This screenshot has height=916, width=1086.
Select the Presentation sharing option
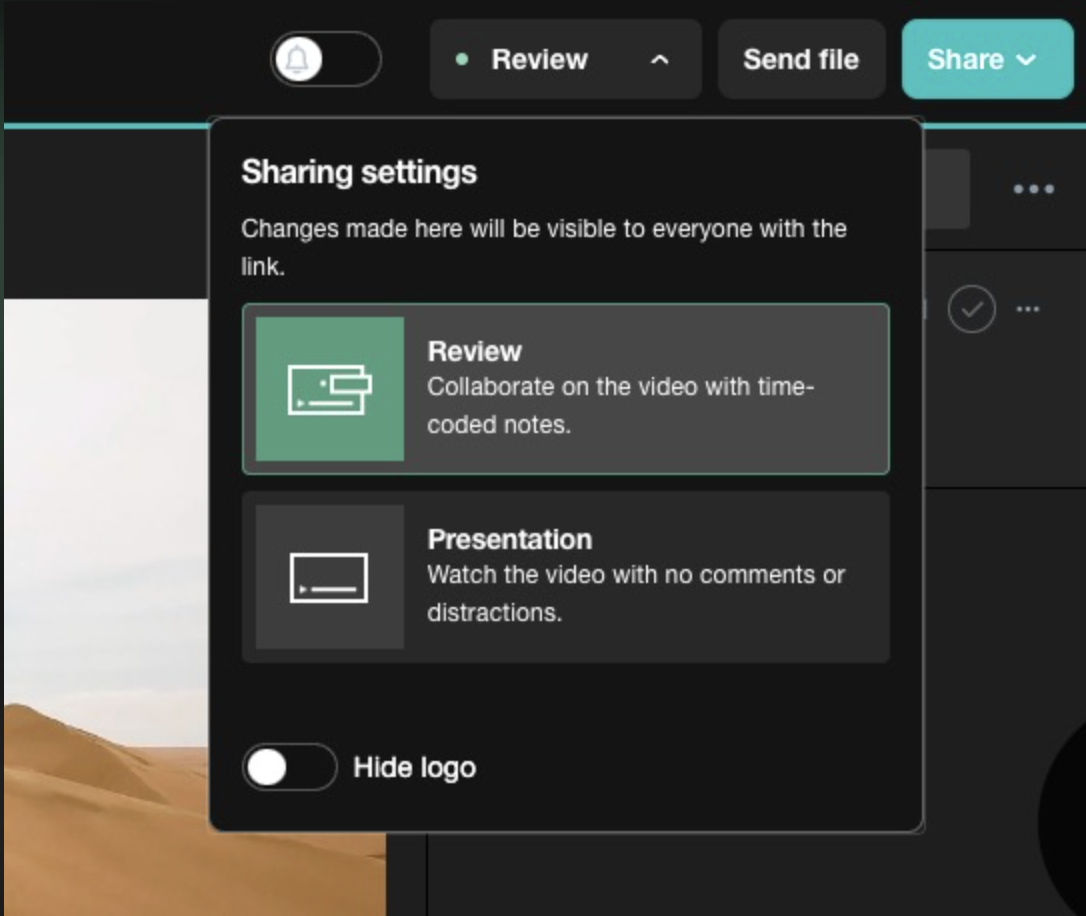(x=566, y=577)
